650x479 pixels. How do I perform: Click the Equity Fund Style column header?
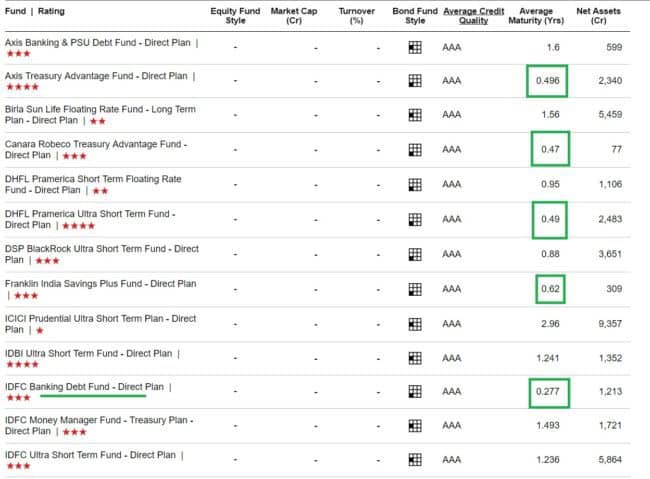coord(235,16)
